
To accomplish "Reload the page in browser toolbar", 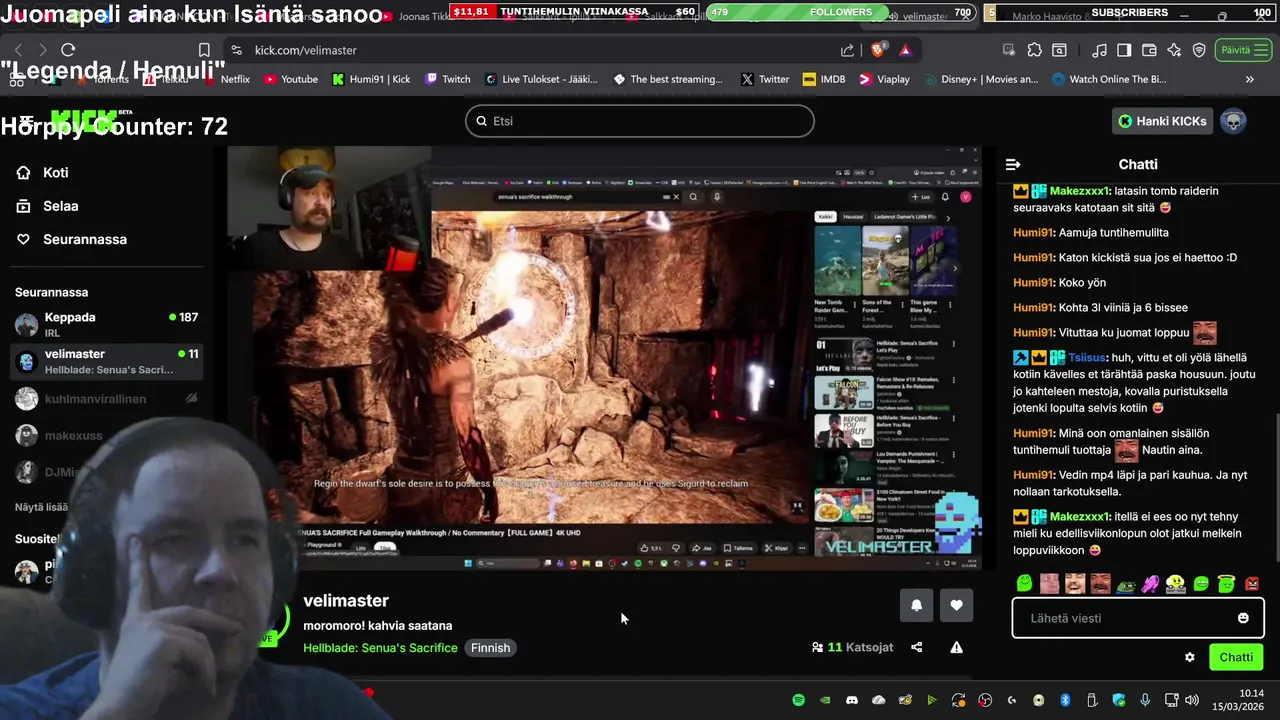I will pyautogui.click(x=68, y=50).
